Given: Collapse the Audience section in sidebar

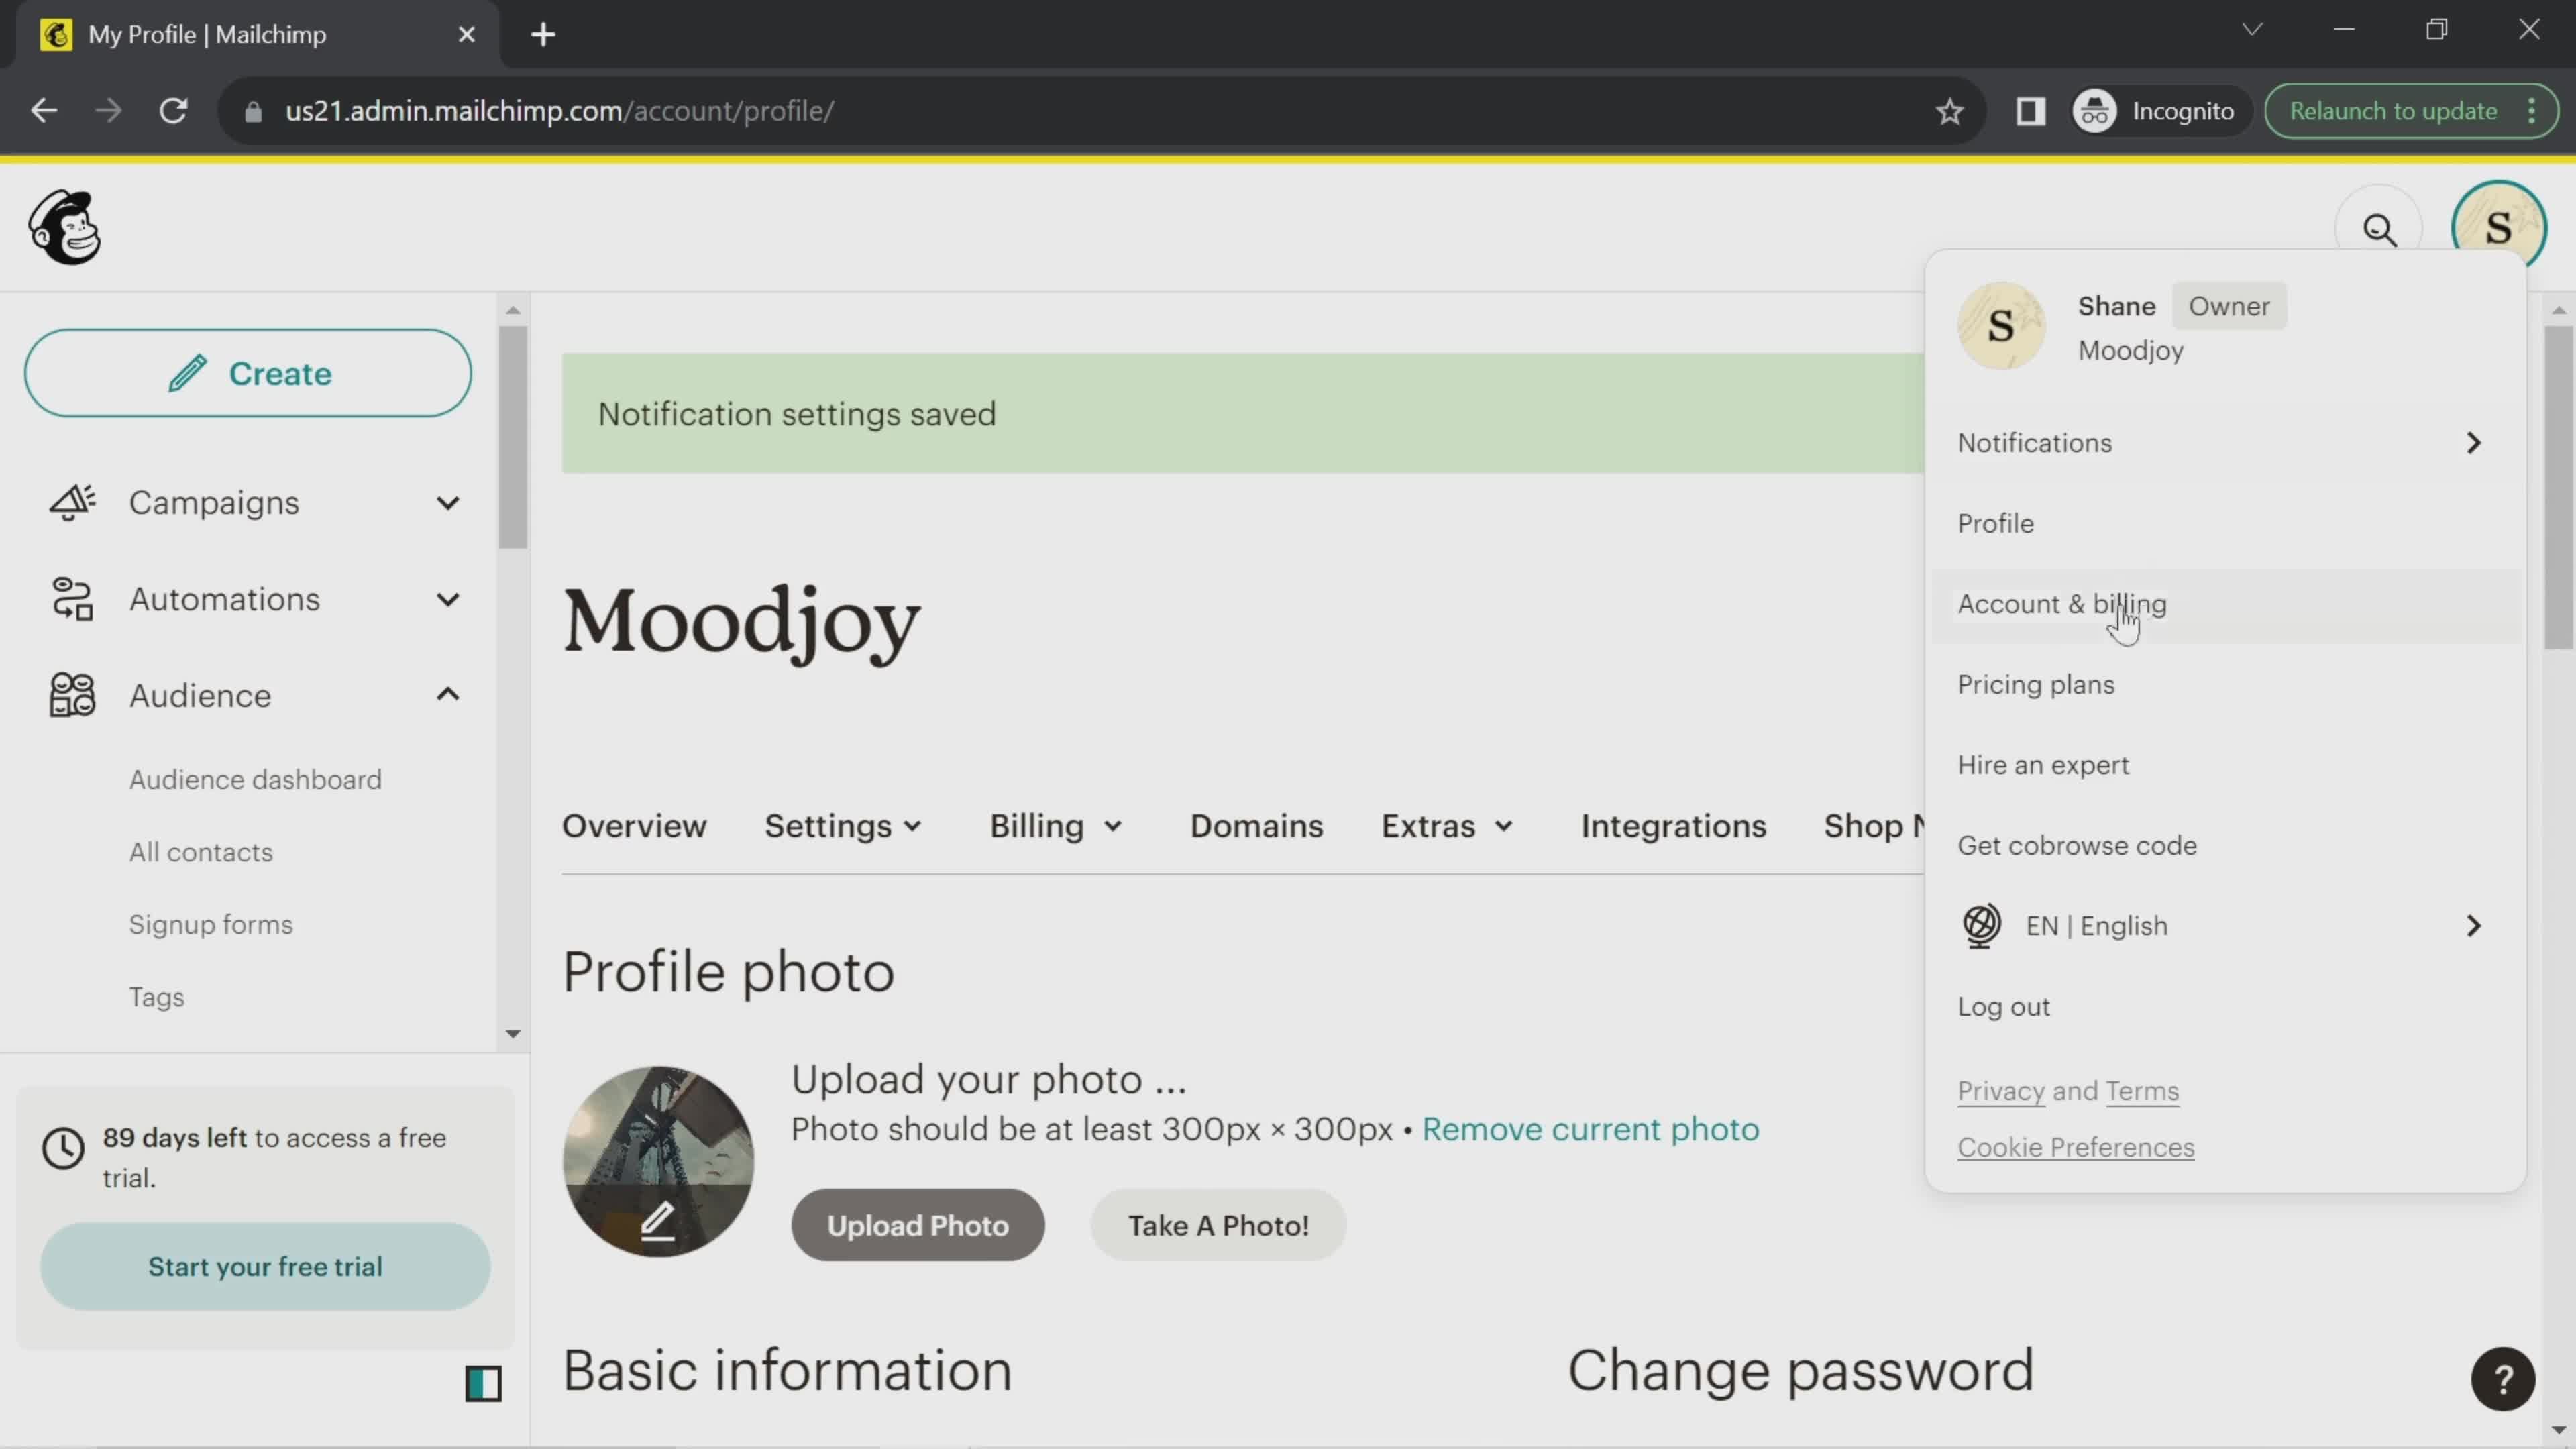Looking at the screenshot, I should [447, 695].
